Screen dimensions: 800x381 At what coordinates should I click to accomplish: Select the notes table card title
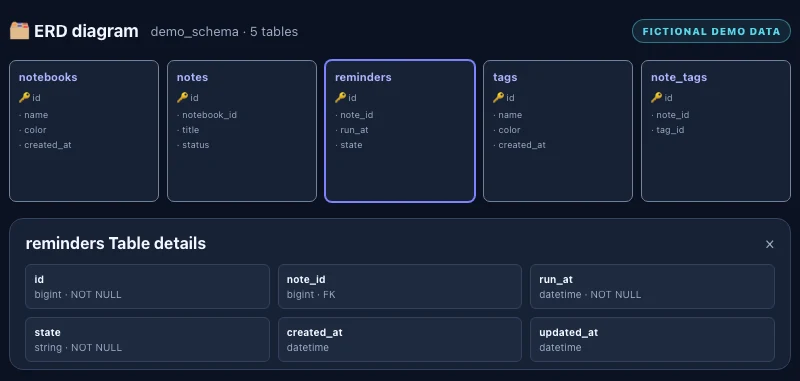click(192, 77)
